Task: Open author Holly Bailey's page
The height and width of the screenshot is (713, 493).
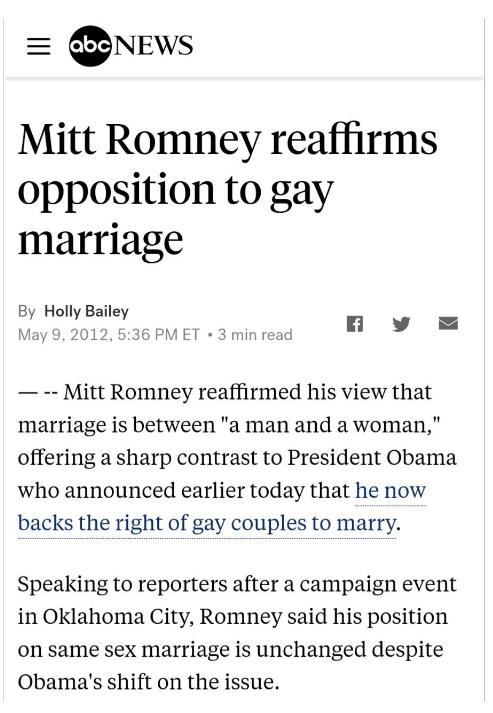Action: 86,311
